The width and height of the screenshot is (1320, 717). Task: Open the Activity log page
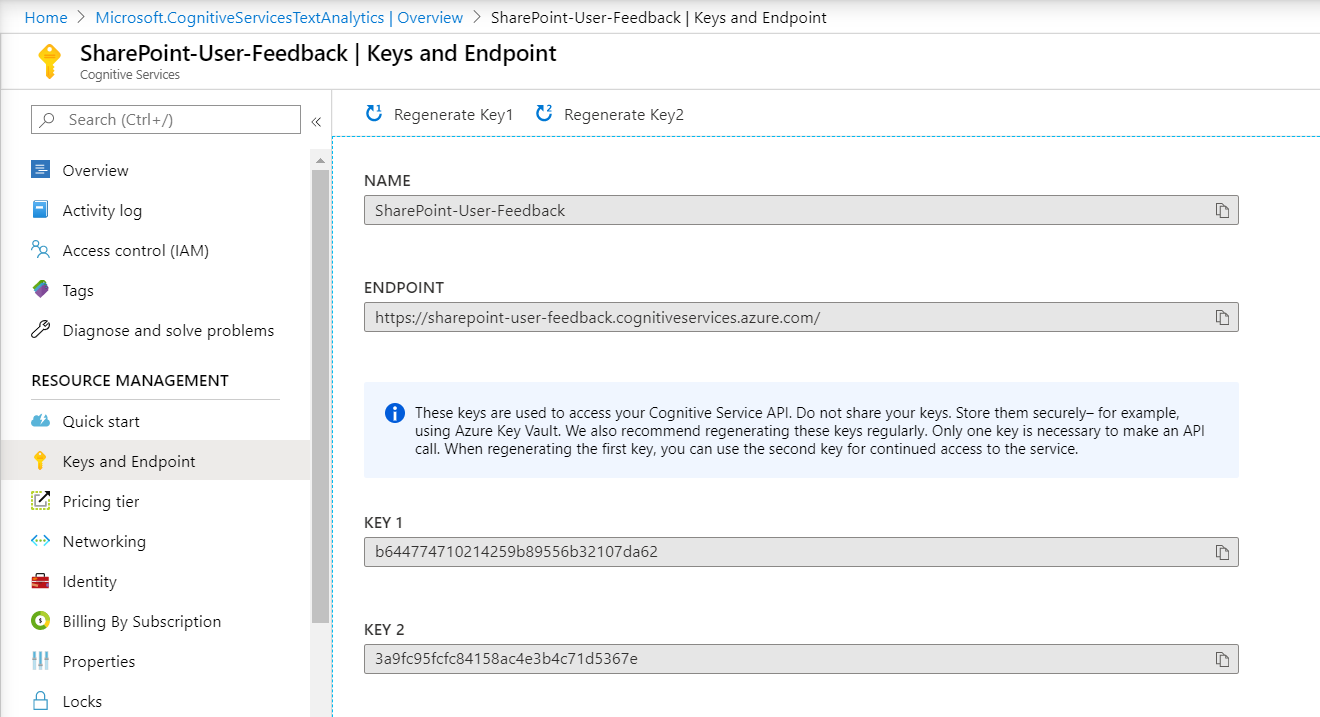(x=102, y=210)
